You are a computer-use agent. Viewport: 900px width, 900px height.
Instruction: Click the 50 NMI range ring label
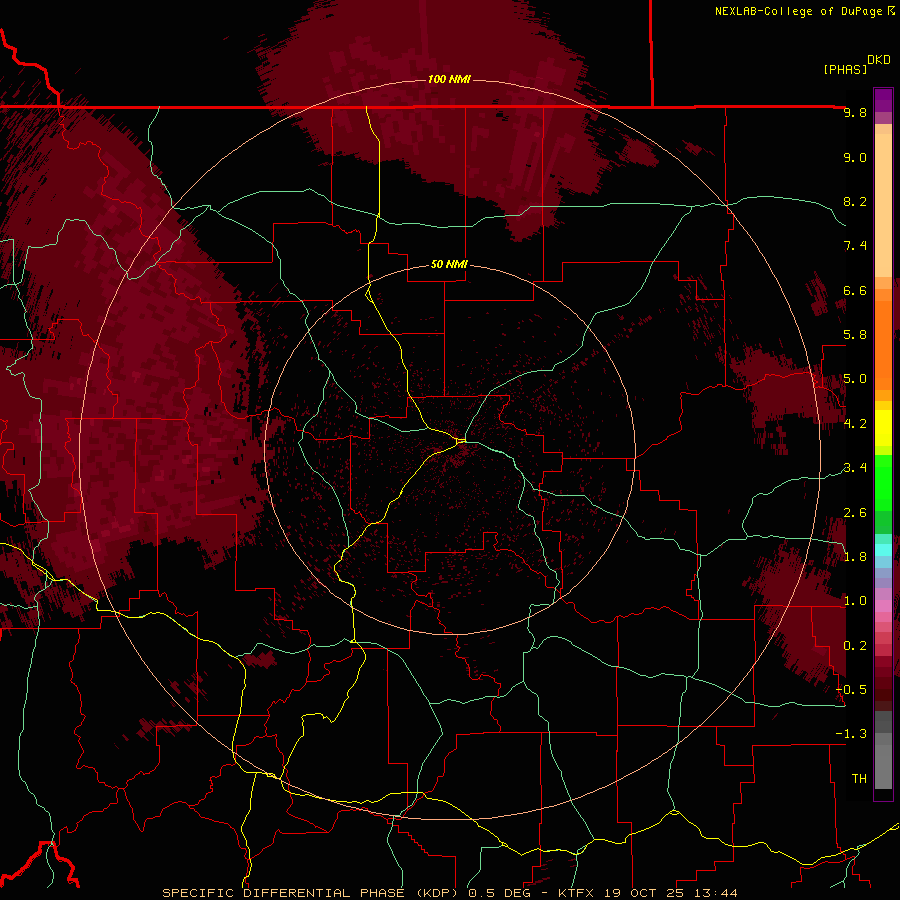coord(449,264)
